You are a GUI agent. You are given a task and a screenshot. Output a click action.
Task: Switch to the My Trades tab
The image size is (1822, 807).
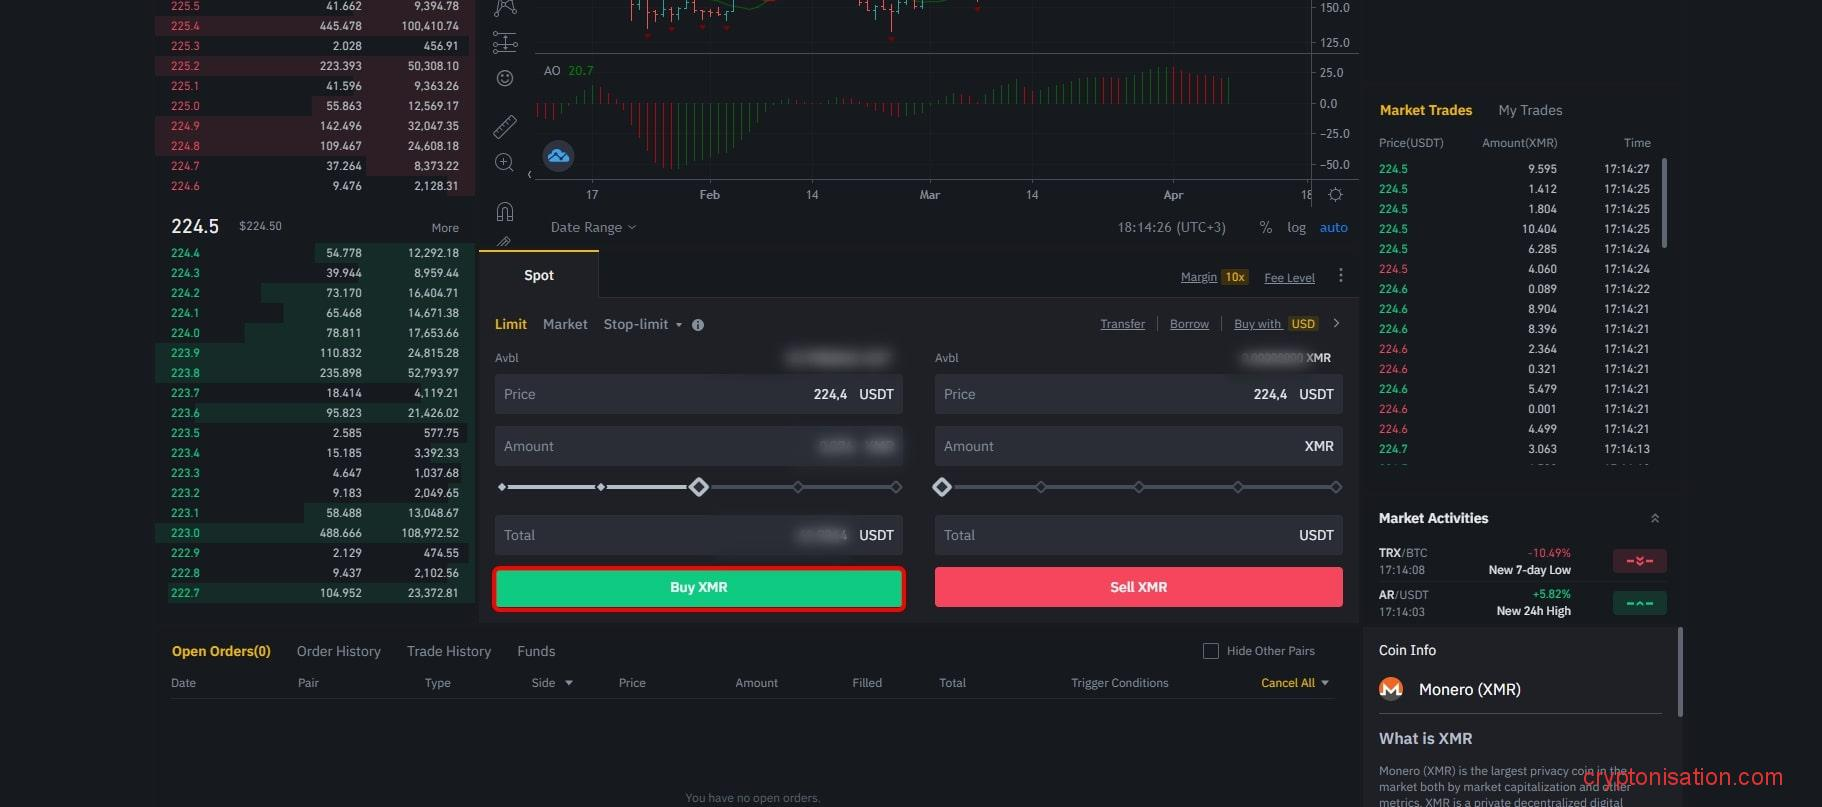(x=1529, y=110)
